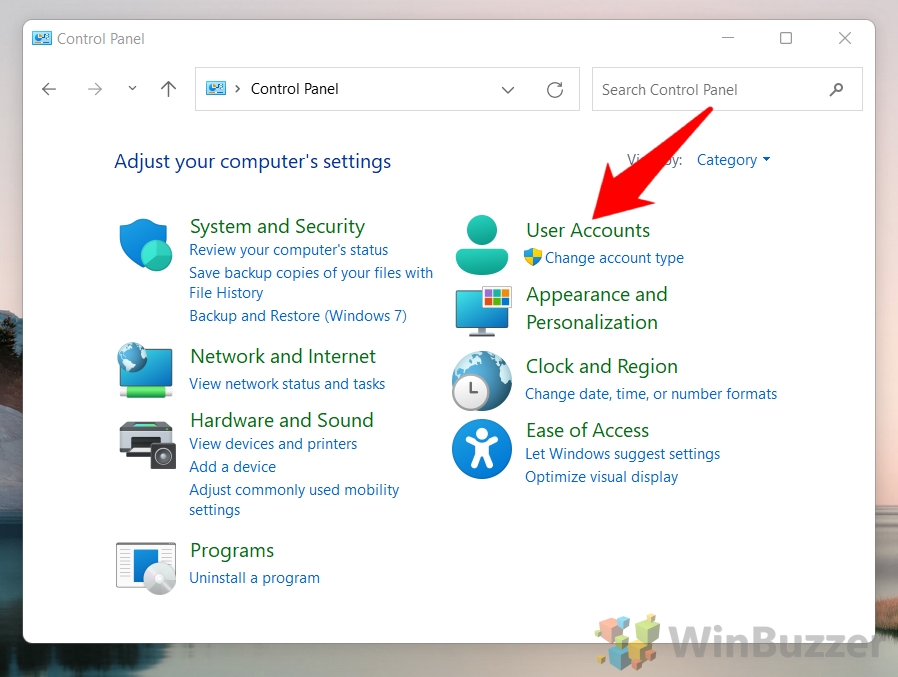
Task: Refresh the Control Panel view
Action: tap(554, 89)
